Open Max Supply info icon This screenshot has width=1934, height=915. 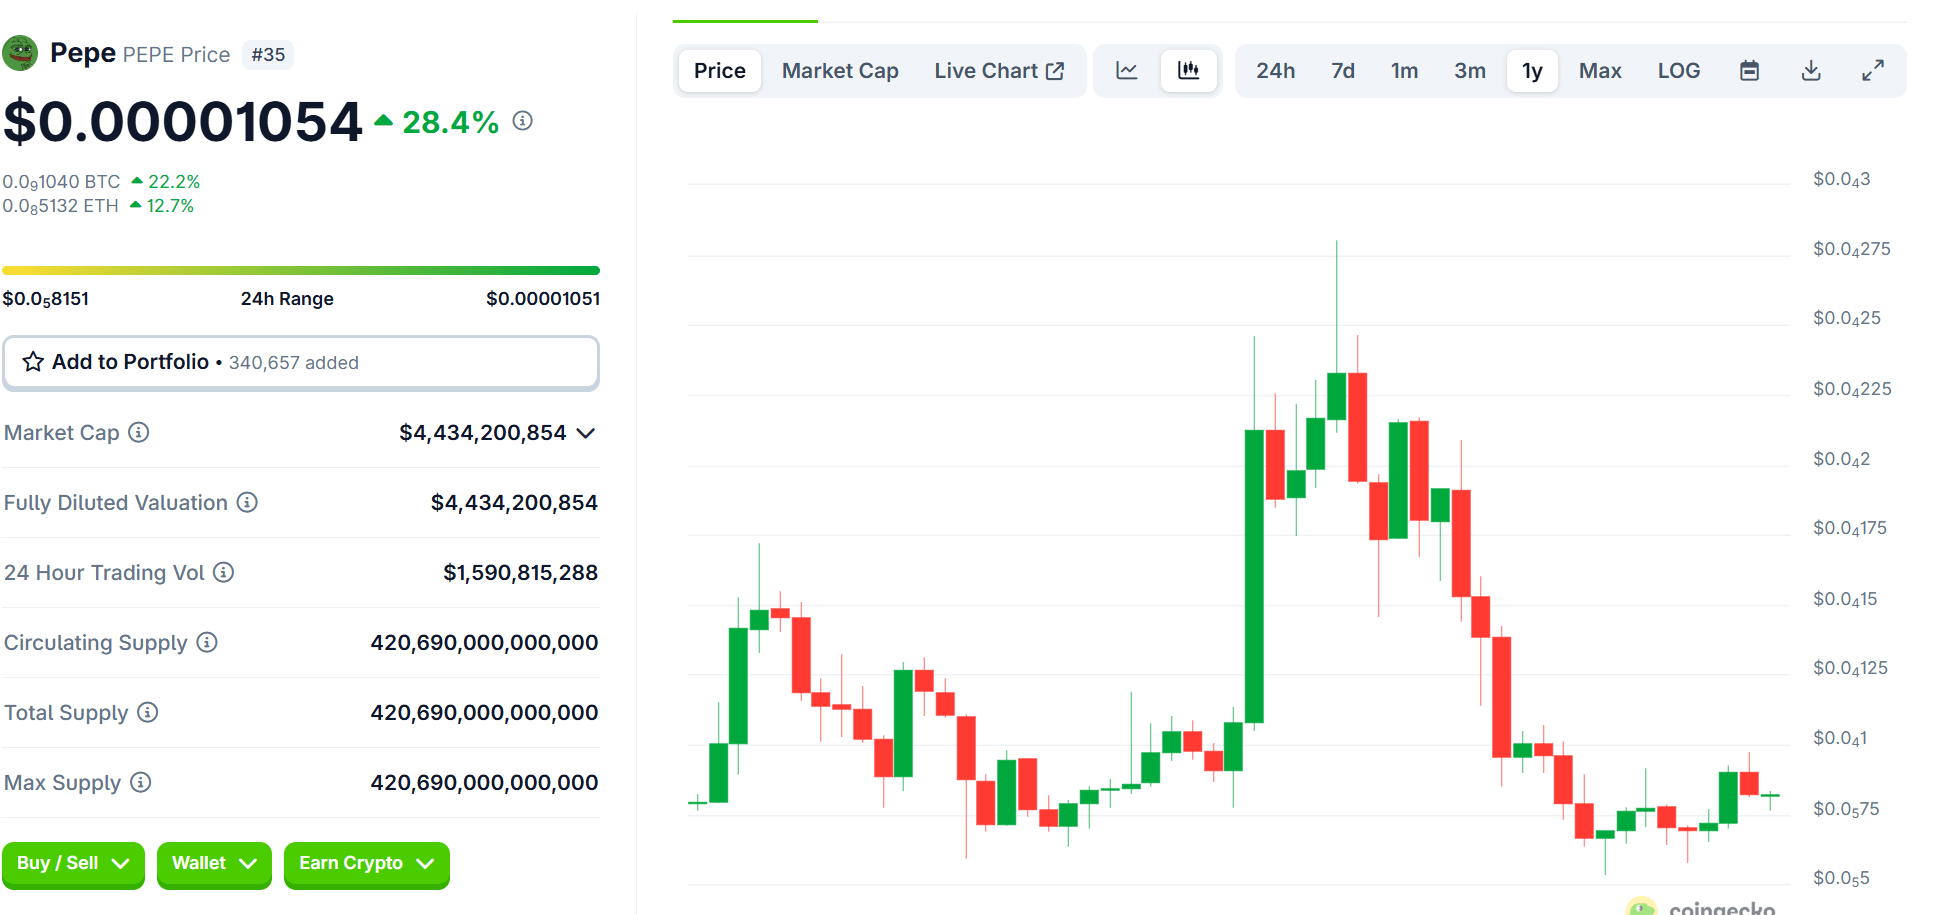coord(141,782)
